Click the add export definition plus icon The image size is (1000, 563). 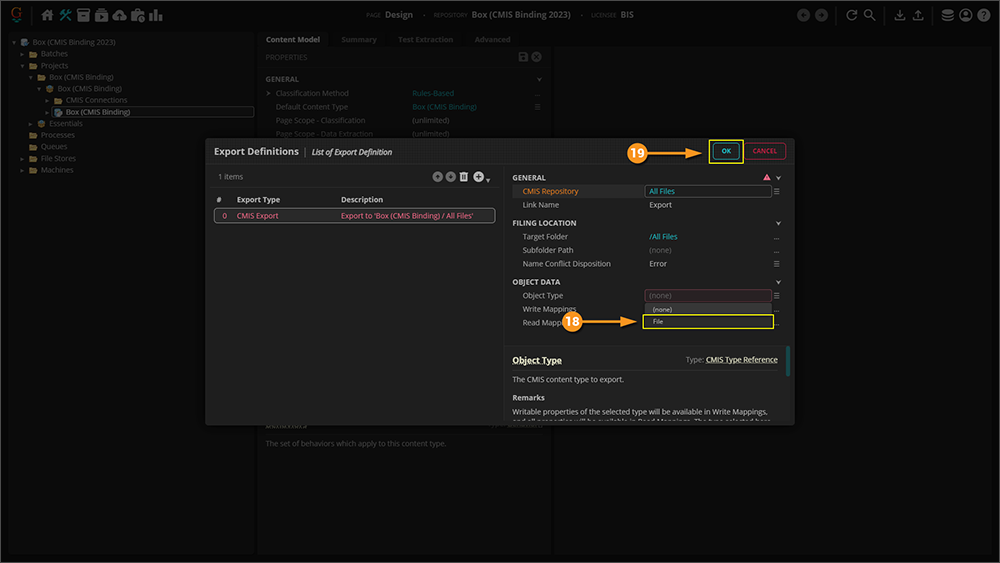[x=479, y=177]
